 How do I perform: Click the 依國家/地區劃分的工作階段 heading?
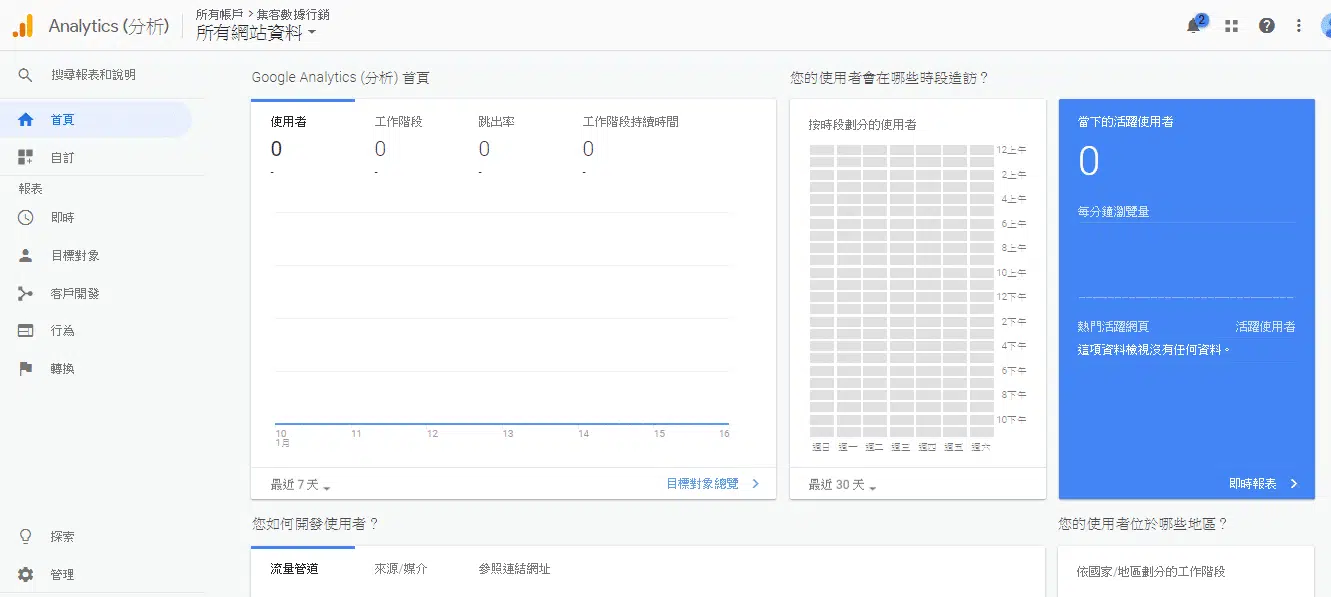coord(1151,572)
